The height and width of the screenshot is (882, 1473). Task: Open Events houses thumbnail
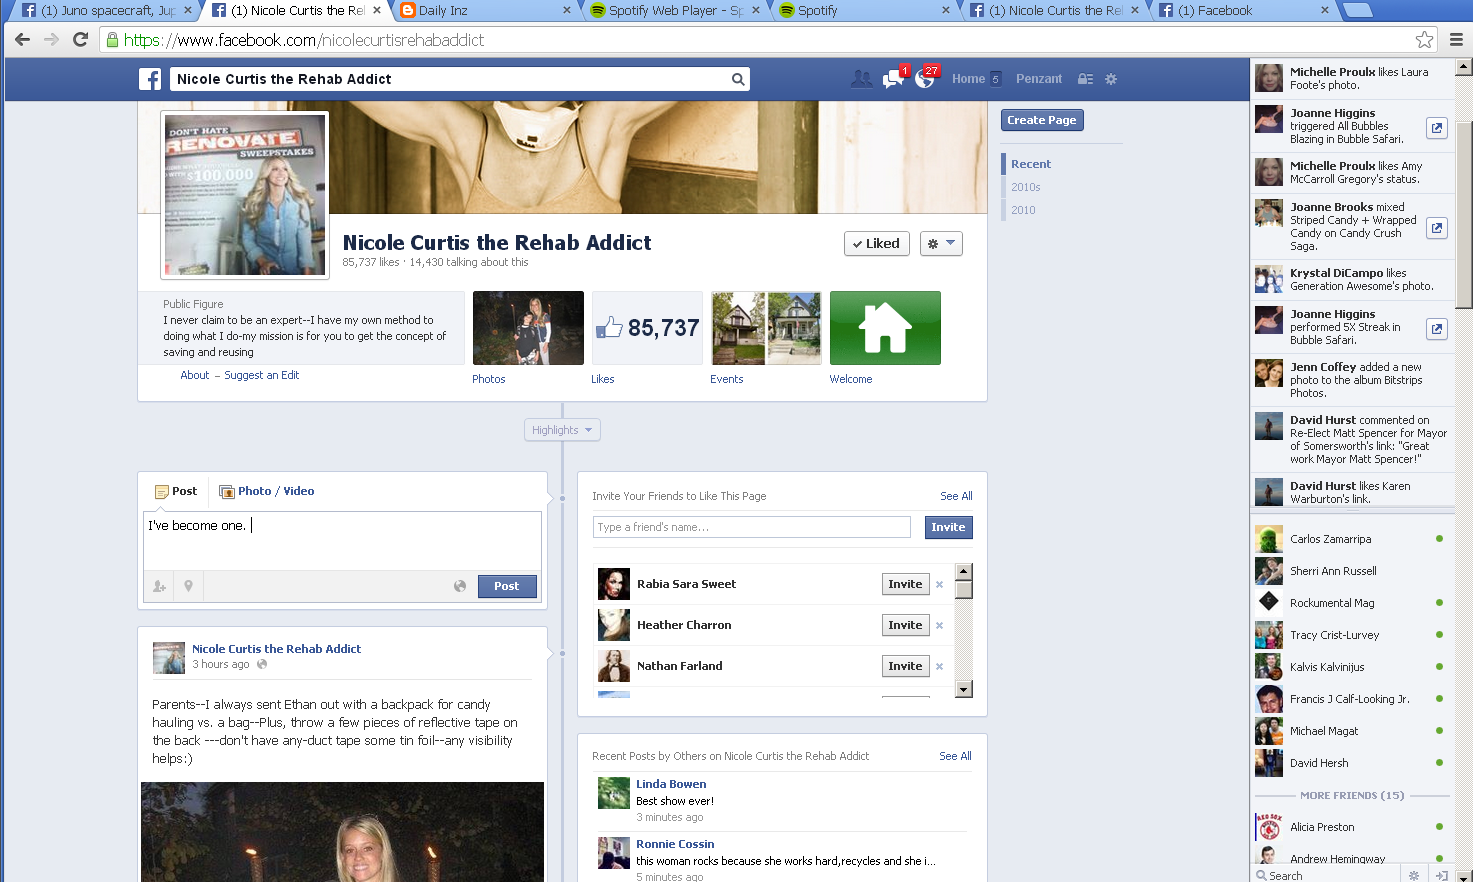point(766,328)
